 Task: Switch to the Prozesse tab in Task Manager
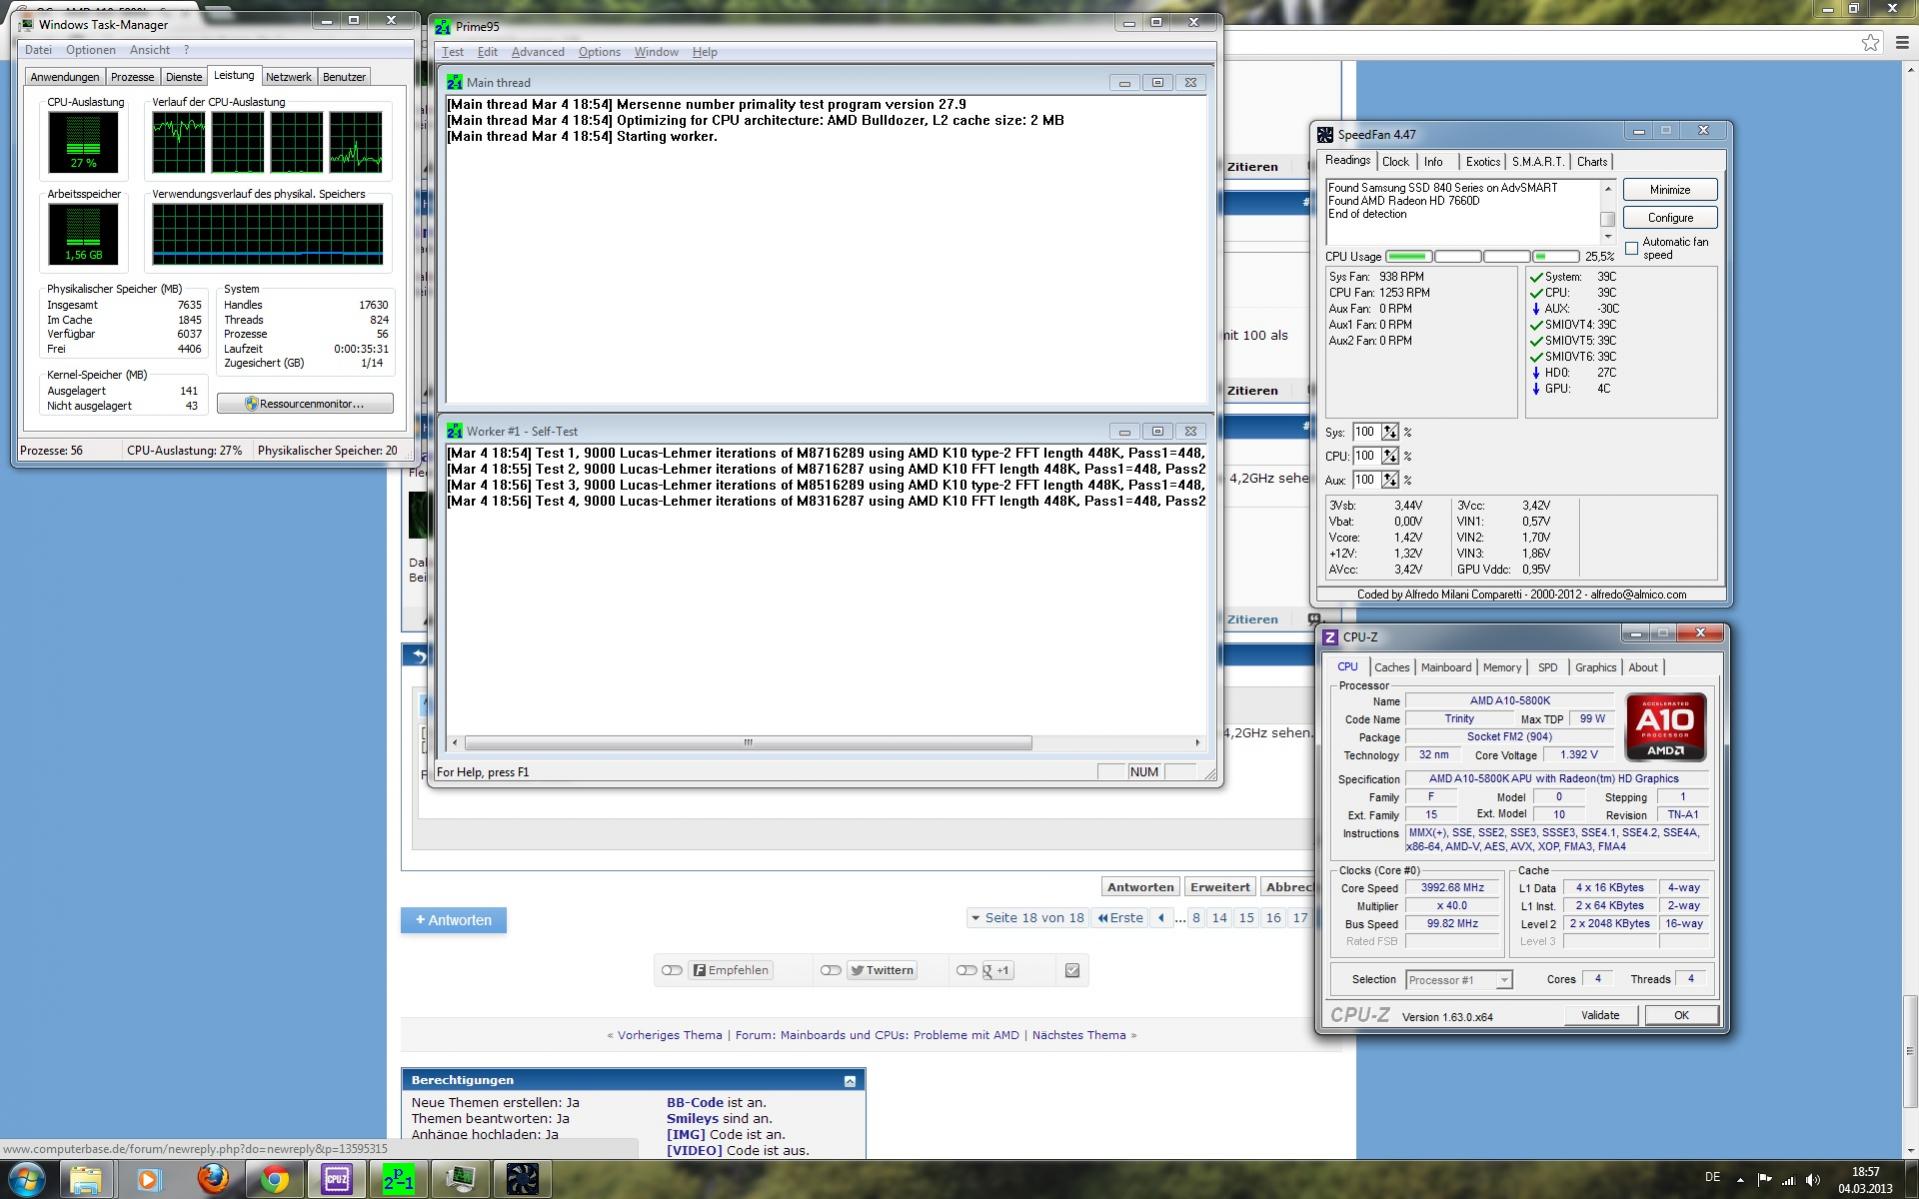click(132, 77)
